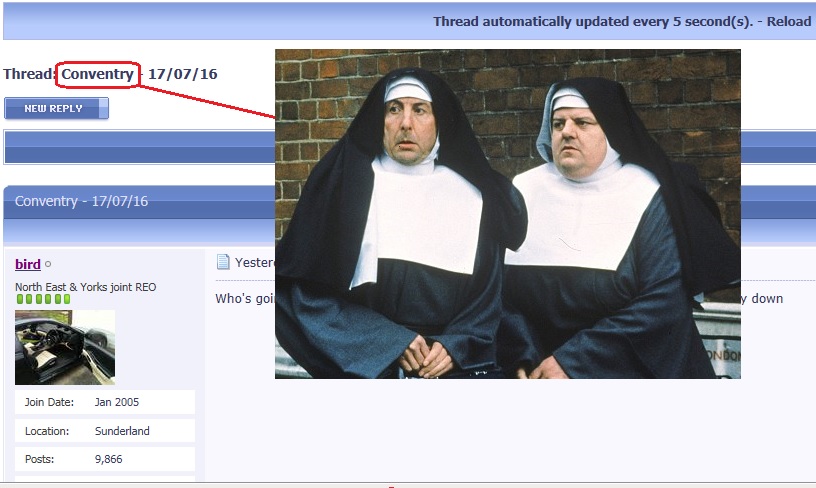Image resolution: width=816 pixels, height=488 pixels.
Task: Click the 'Yesterday' post timestamp
Action: [254, 263]
